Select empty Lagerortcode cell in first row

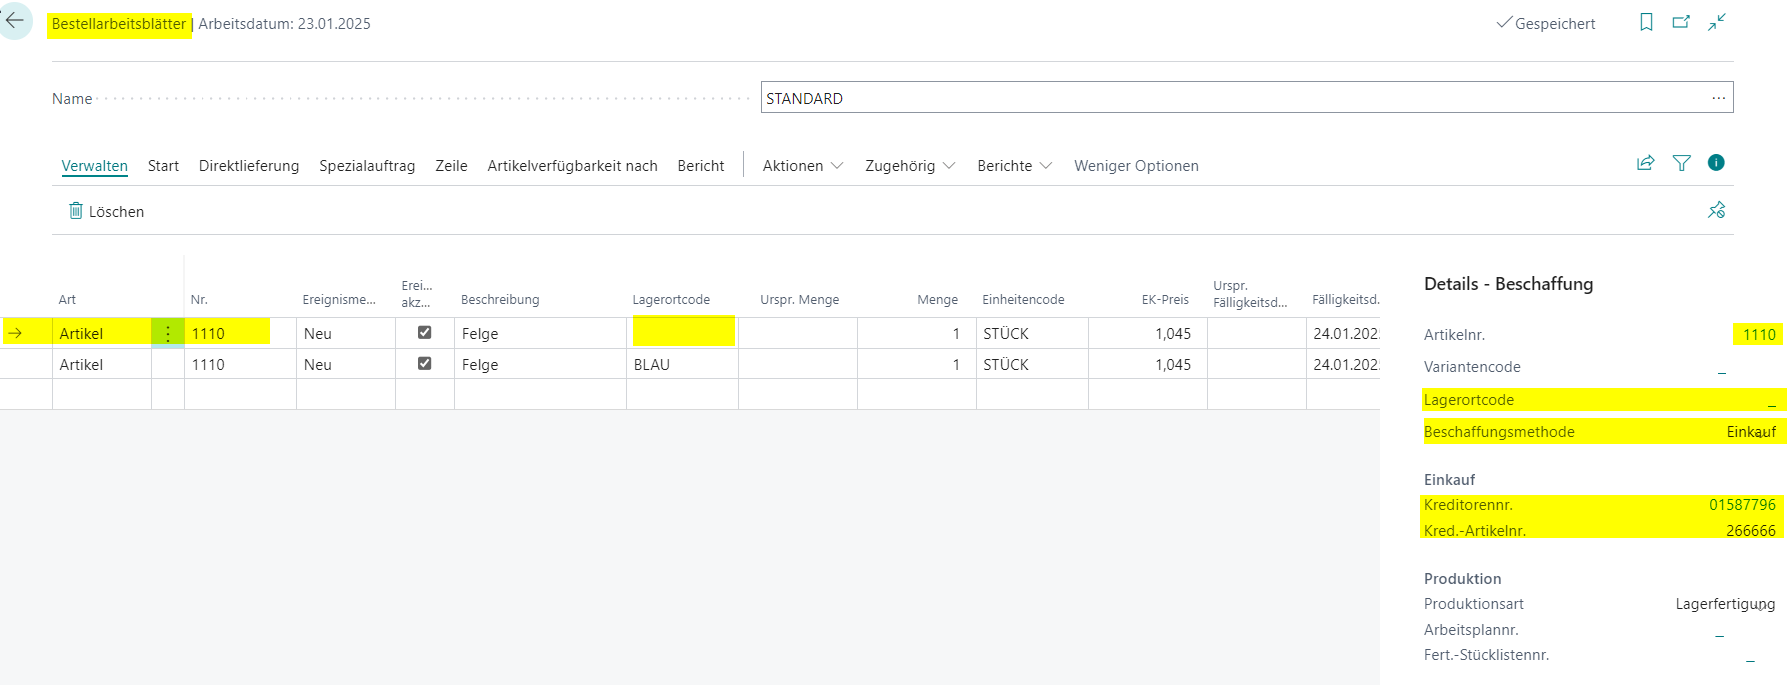(x=683, y=333)
